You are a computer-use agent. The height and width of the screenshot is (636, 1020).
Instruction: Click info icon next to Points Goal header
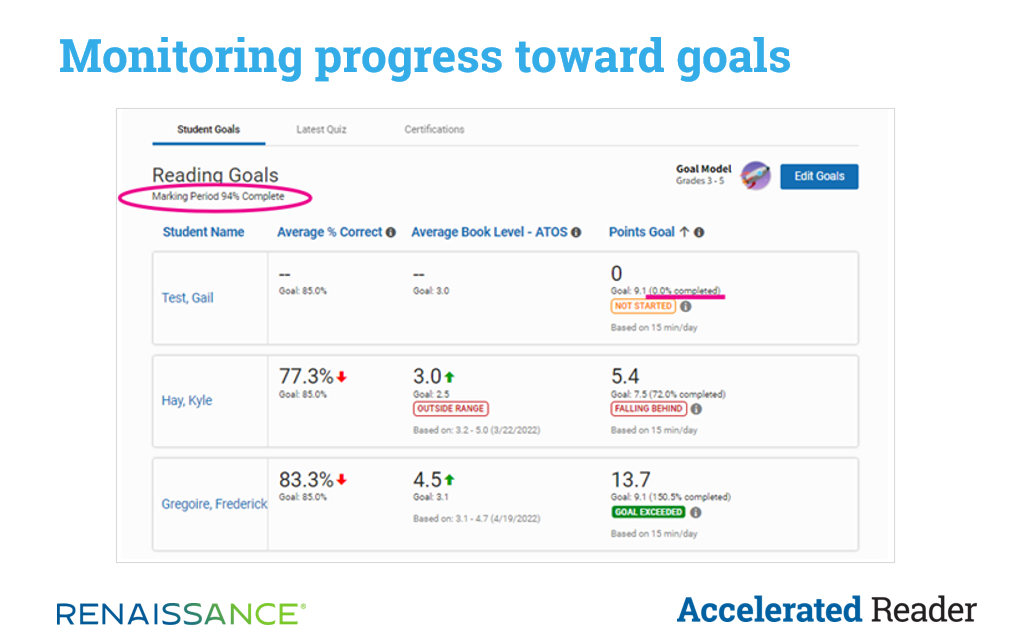tap(699, 232)
